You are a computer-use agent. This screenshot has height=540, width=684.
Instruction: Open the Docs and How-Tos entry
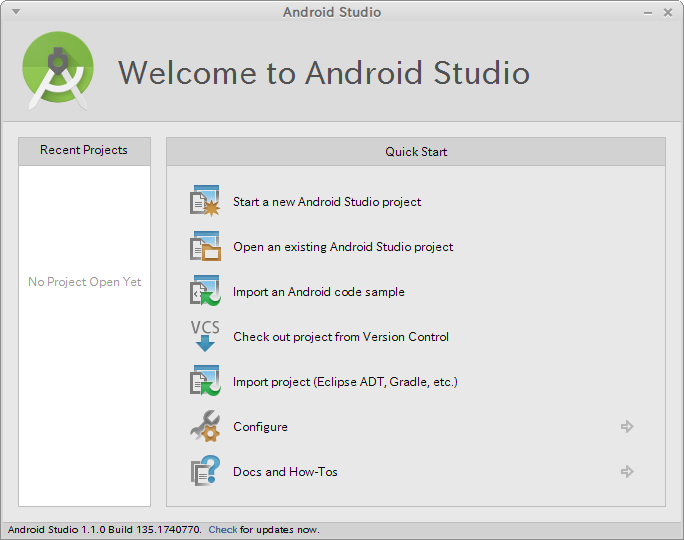pyautogui.click(x=285, y=472)
